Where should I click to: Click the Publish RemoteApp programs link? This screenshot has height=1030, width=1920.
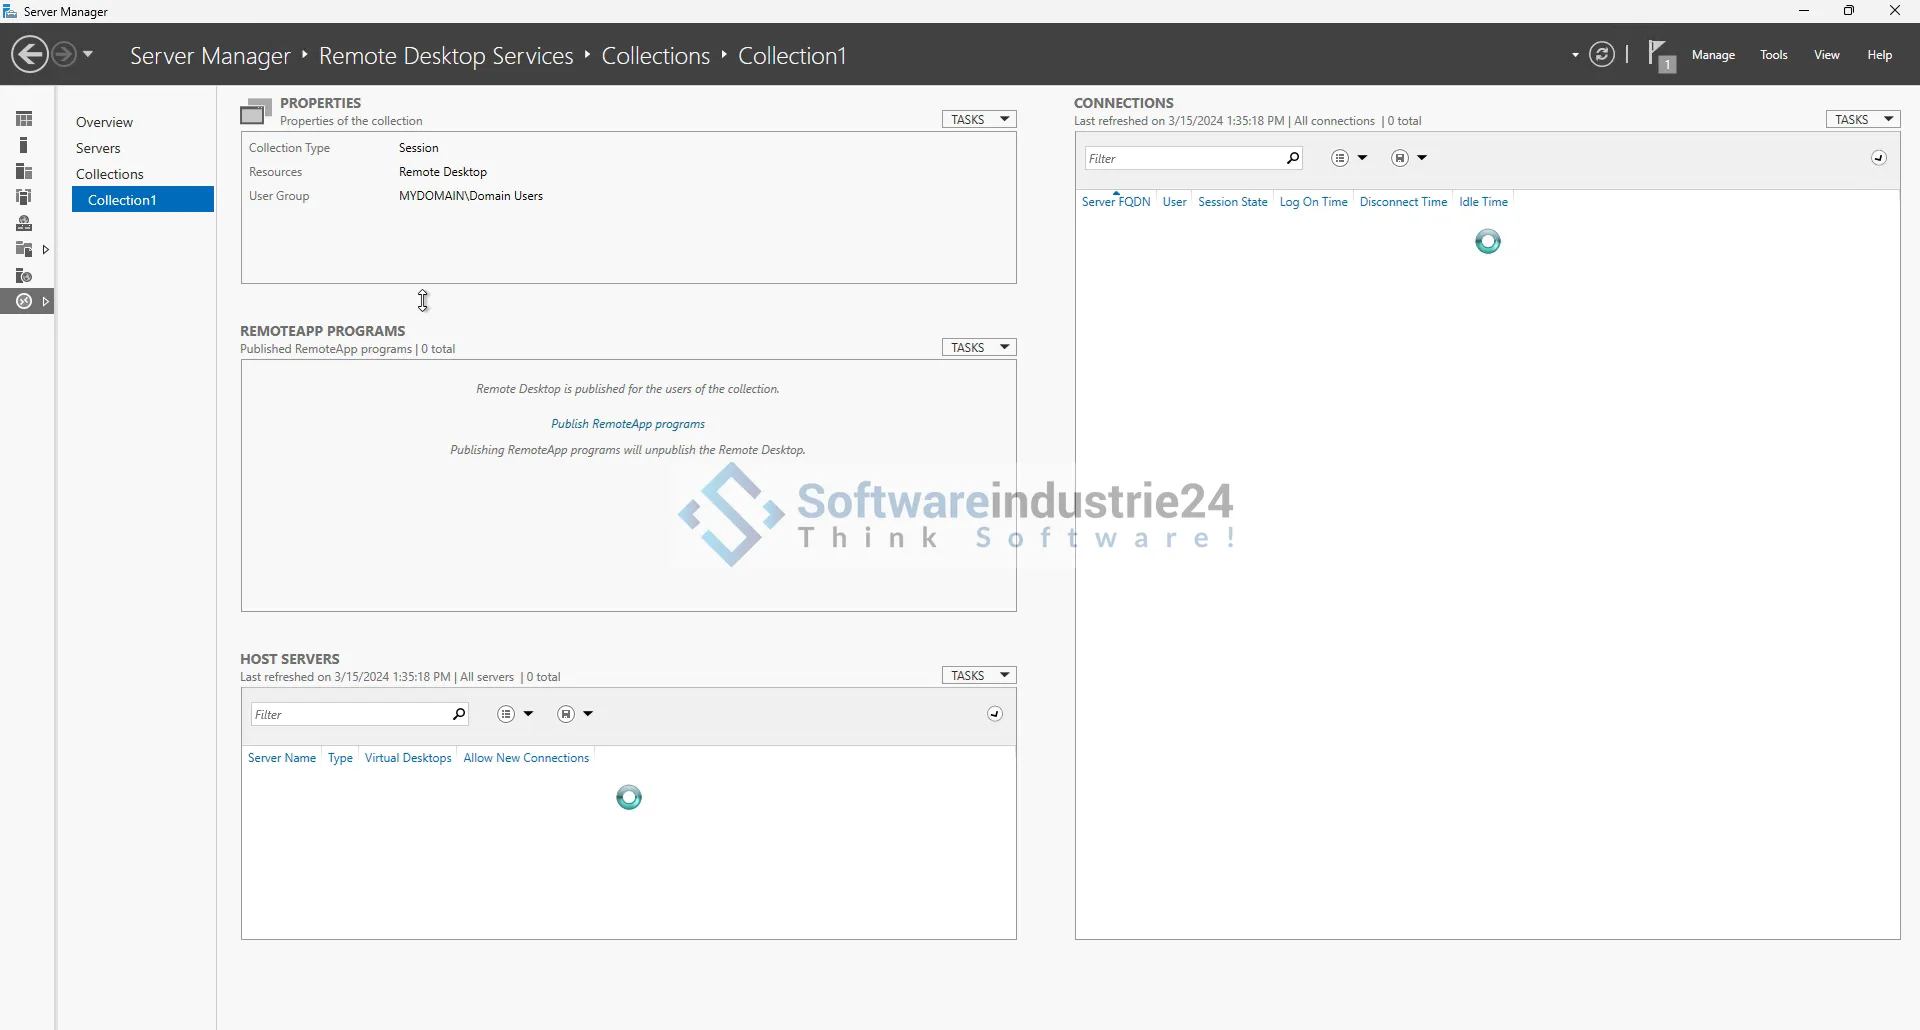(x=628, y=424)
